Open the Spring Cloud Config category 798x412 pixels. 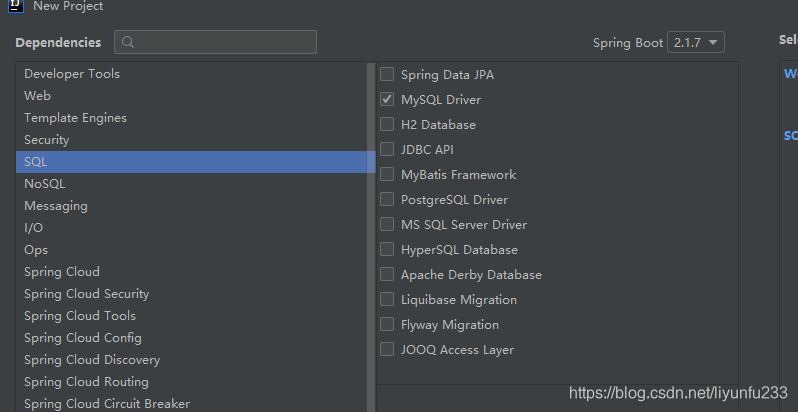[191, 337]
